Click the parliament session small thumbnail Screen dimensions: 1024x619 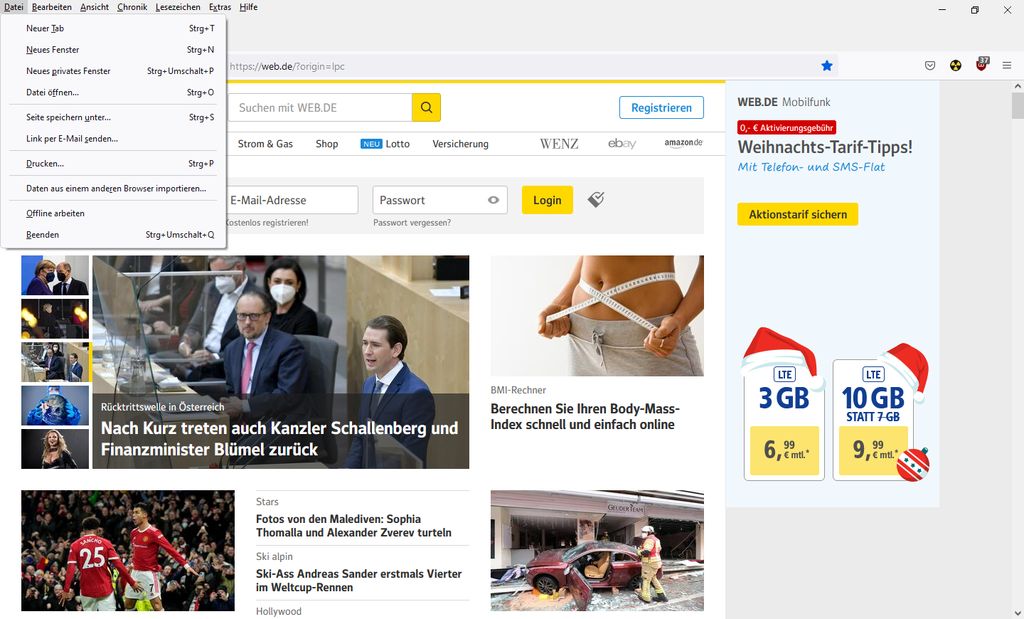pos(55,362)
